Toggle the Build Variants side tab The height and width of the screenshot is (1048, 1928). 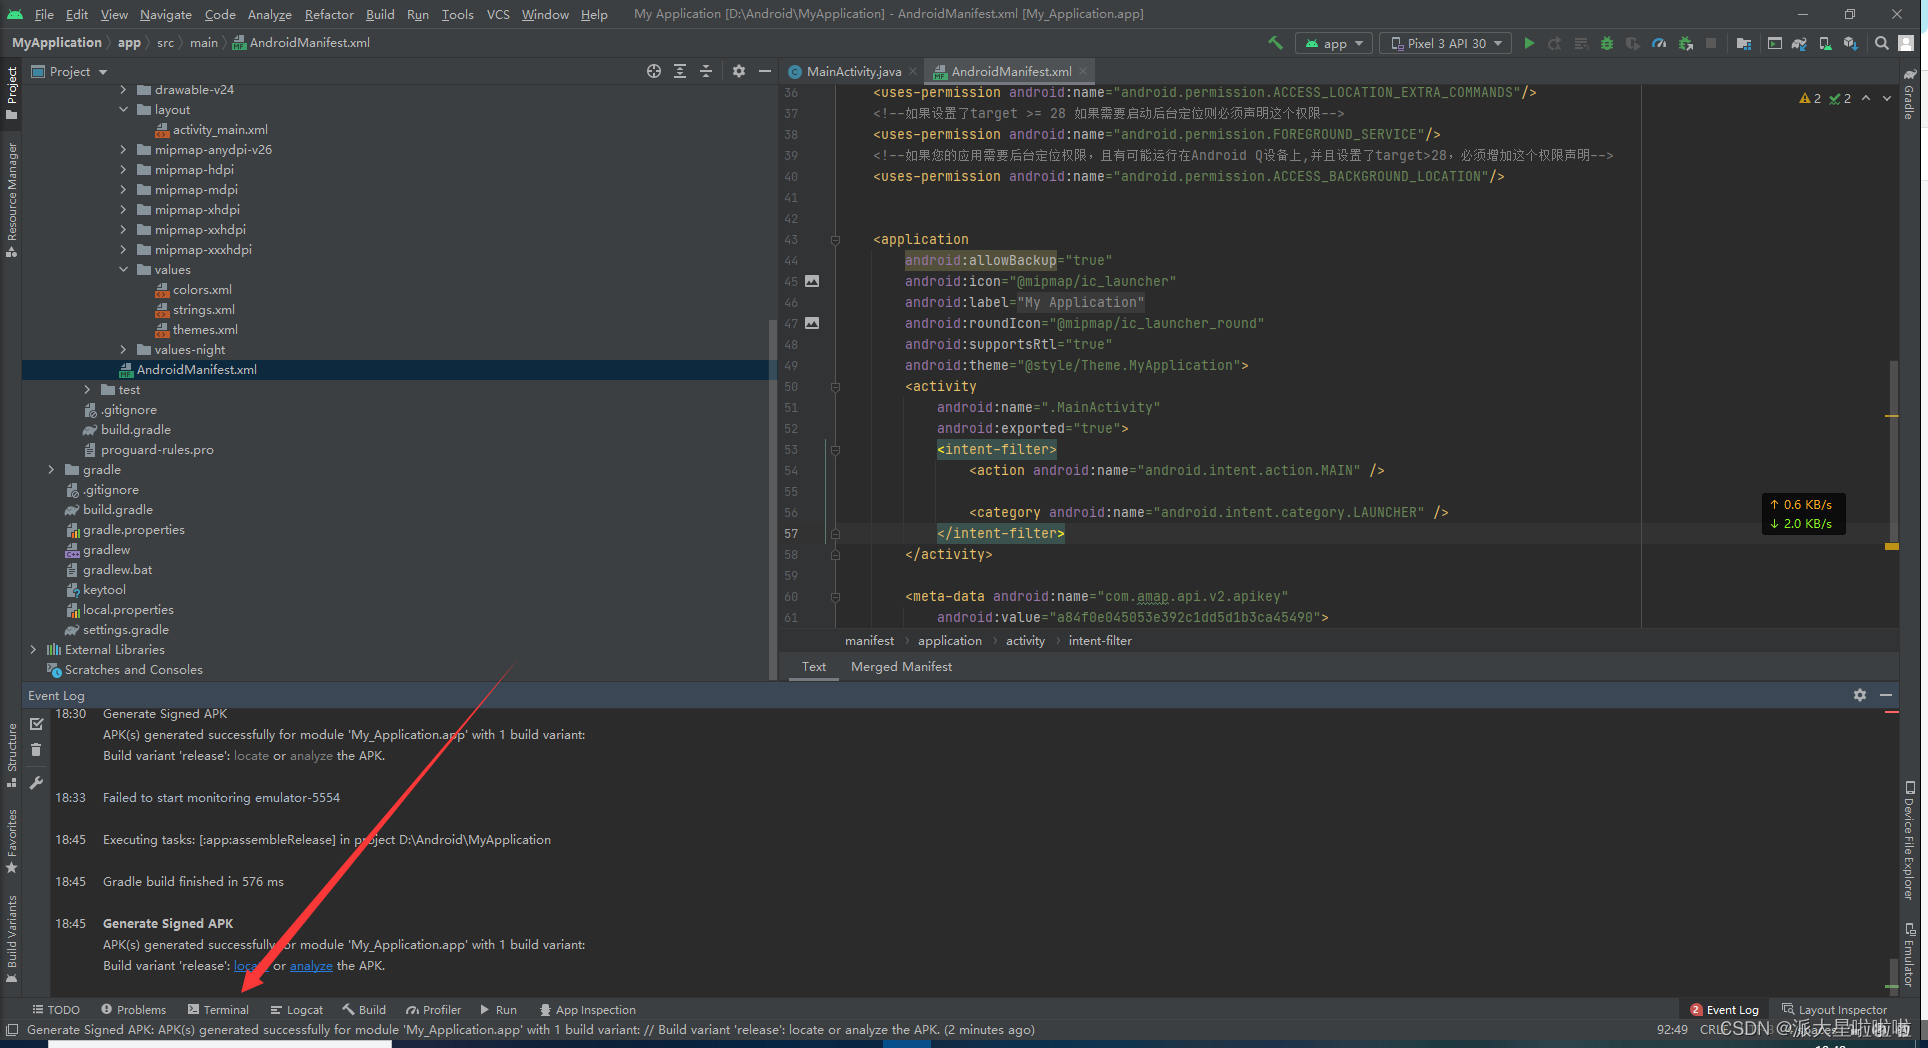(11, 939)
